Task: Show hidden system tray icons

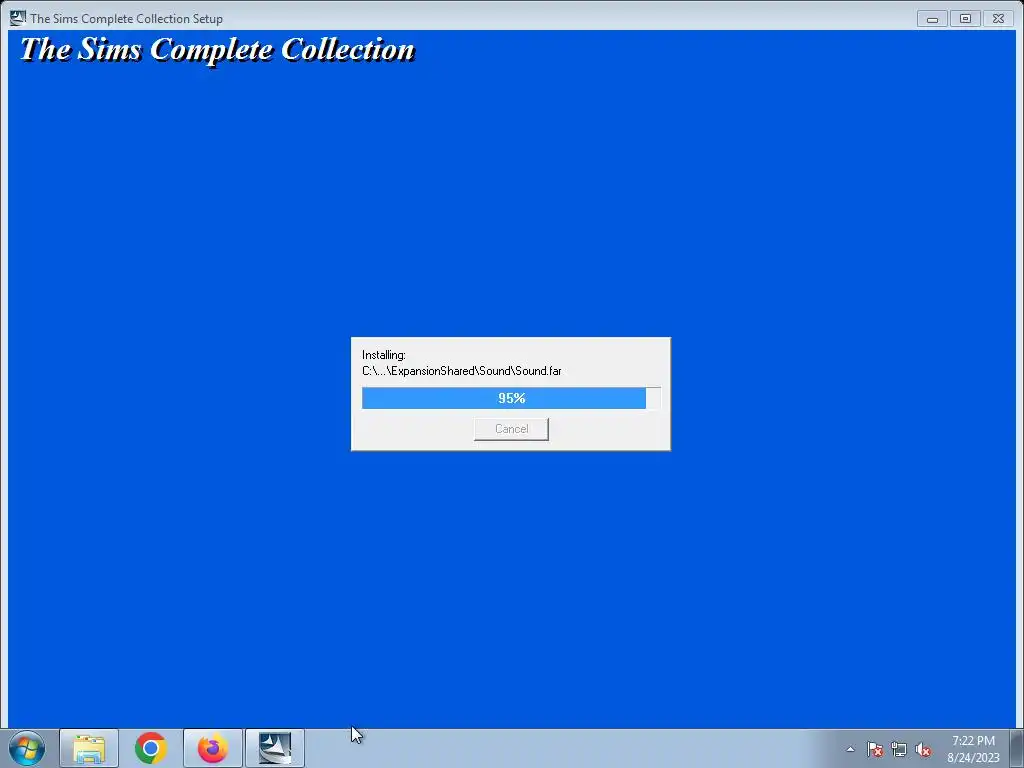Action: 850,749
